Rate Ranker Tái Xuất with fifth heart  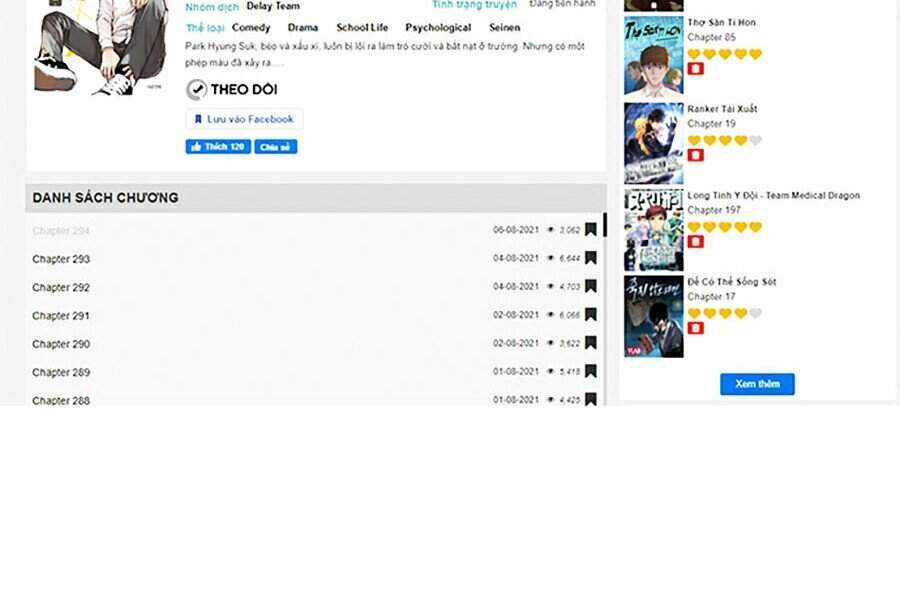(x=755, y=141)
